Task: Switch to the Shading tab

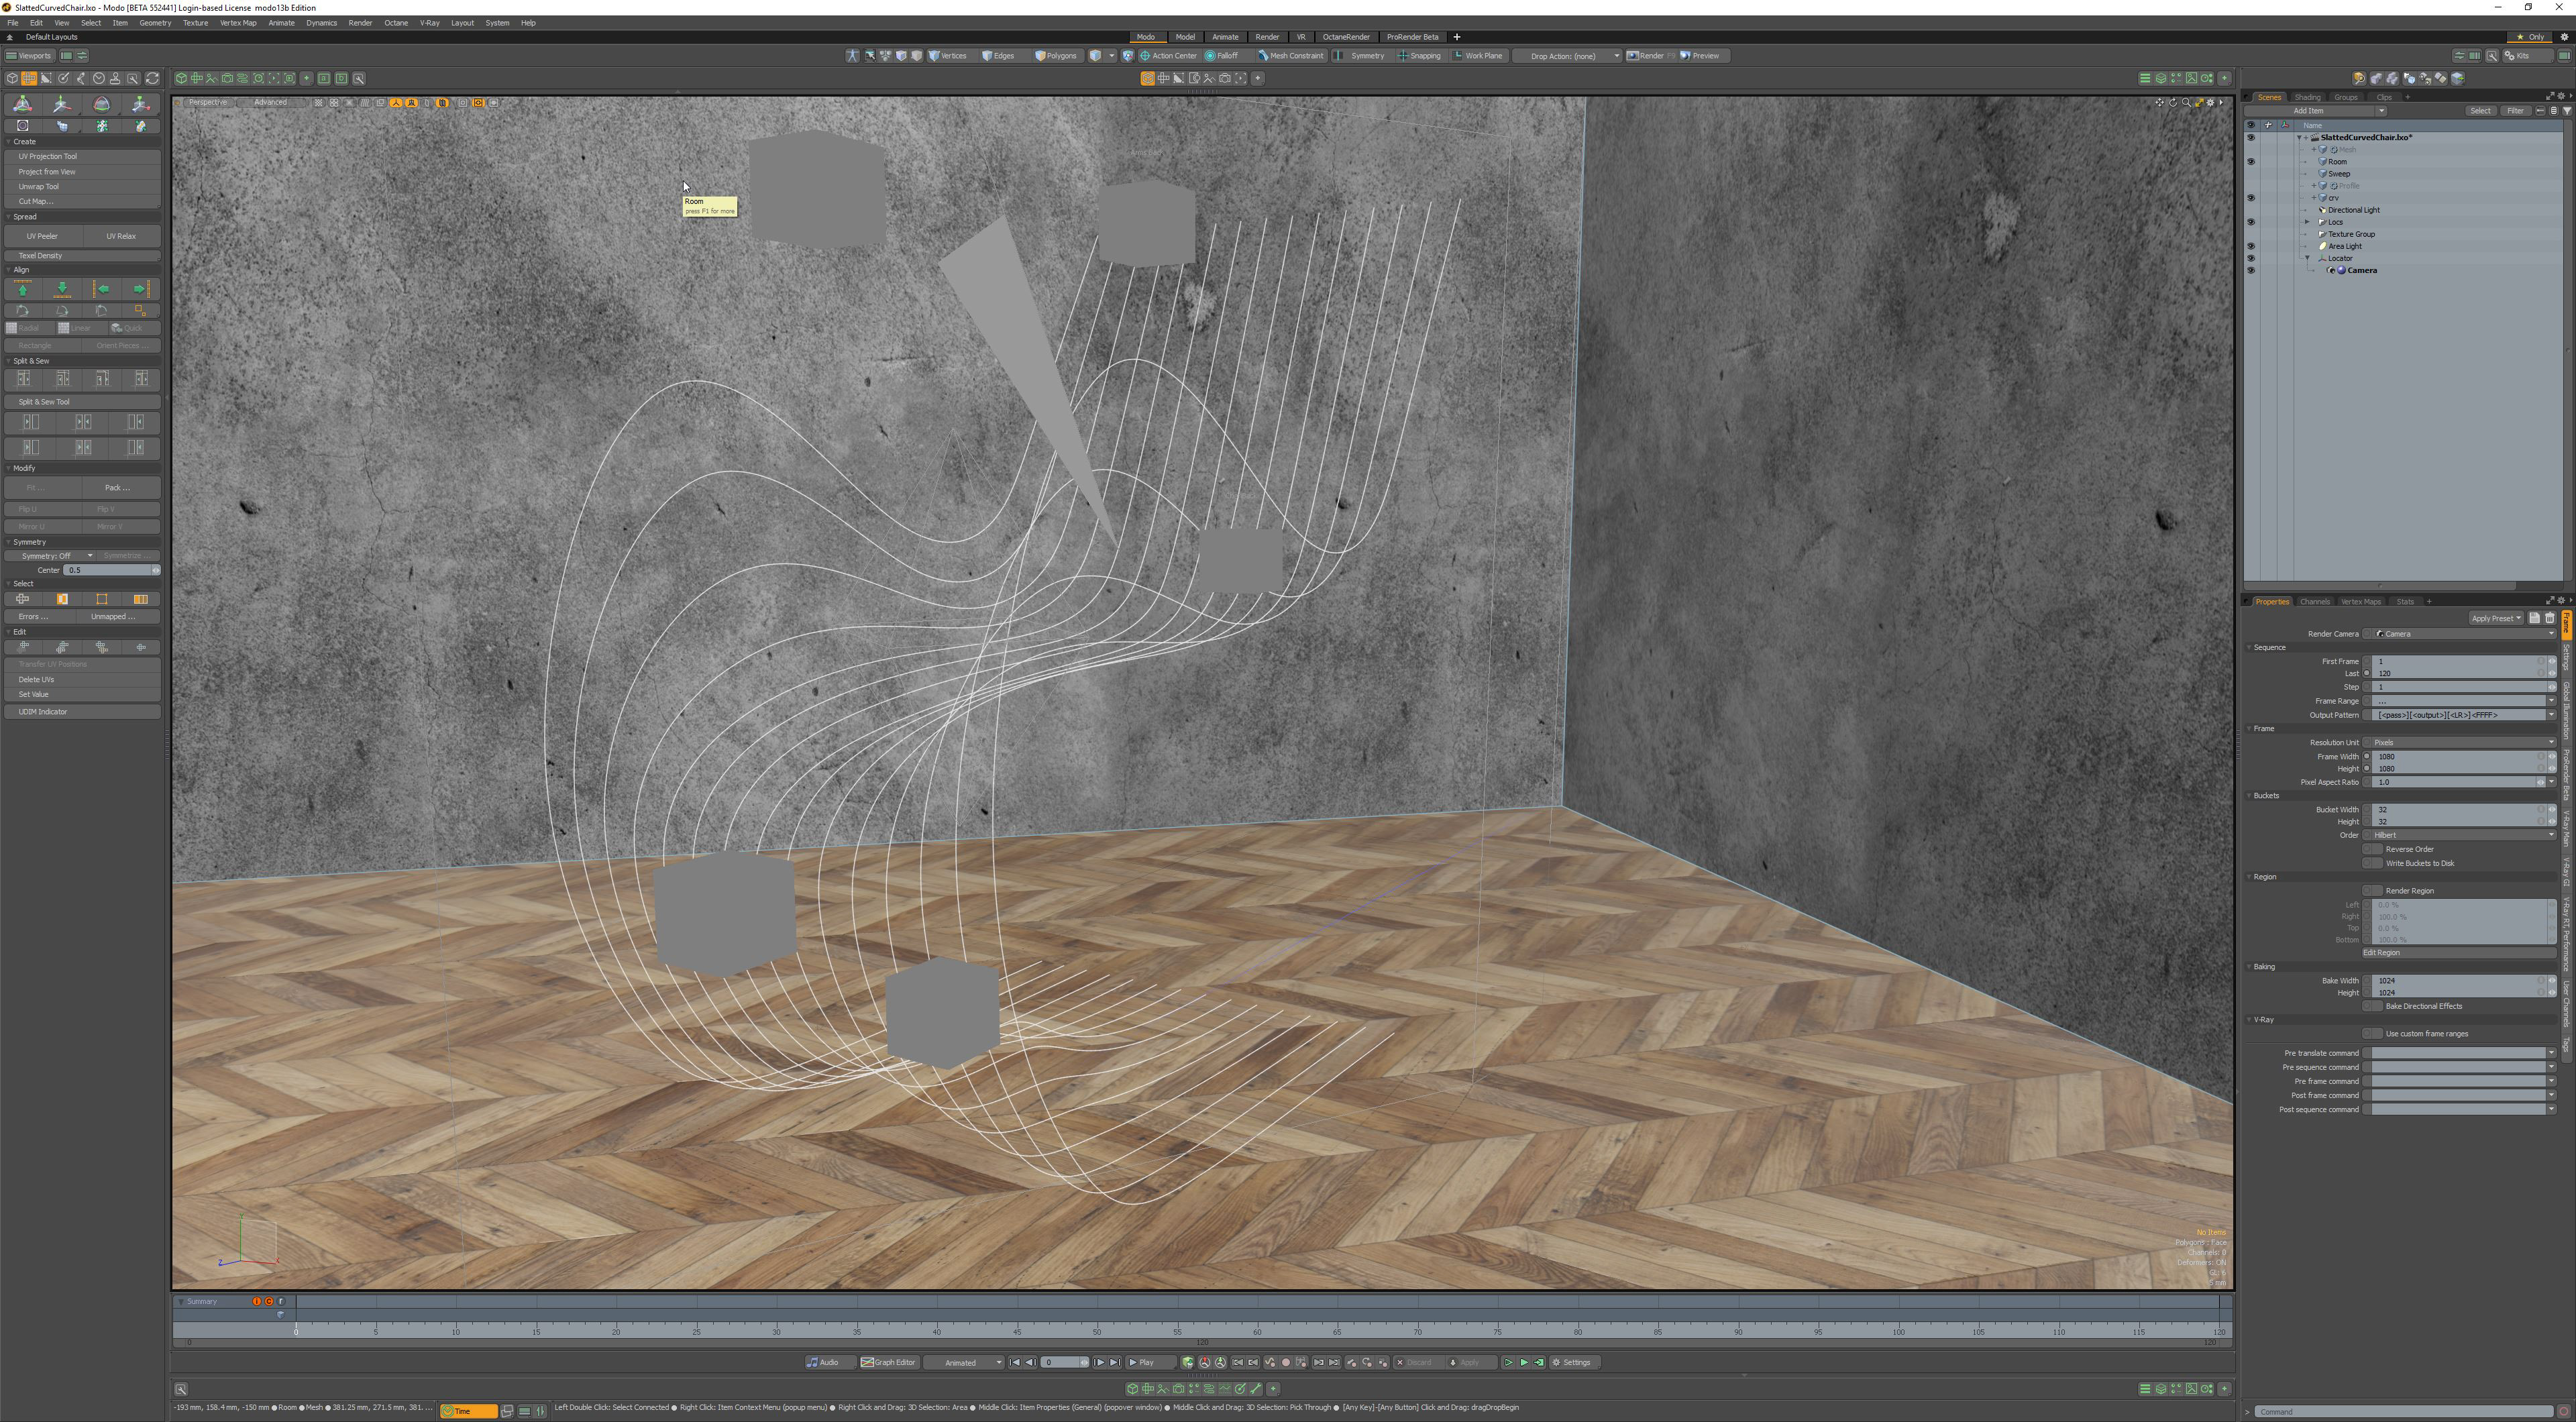Action: pyautogui.click(x=2307, y=97)
